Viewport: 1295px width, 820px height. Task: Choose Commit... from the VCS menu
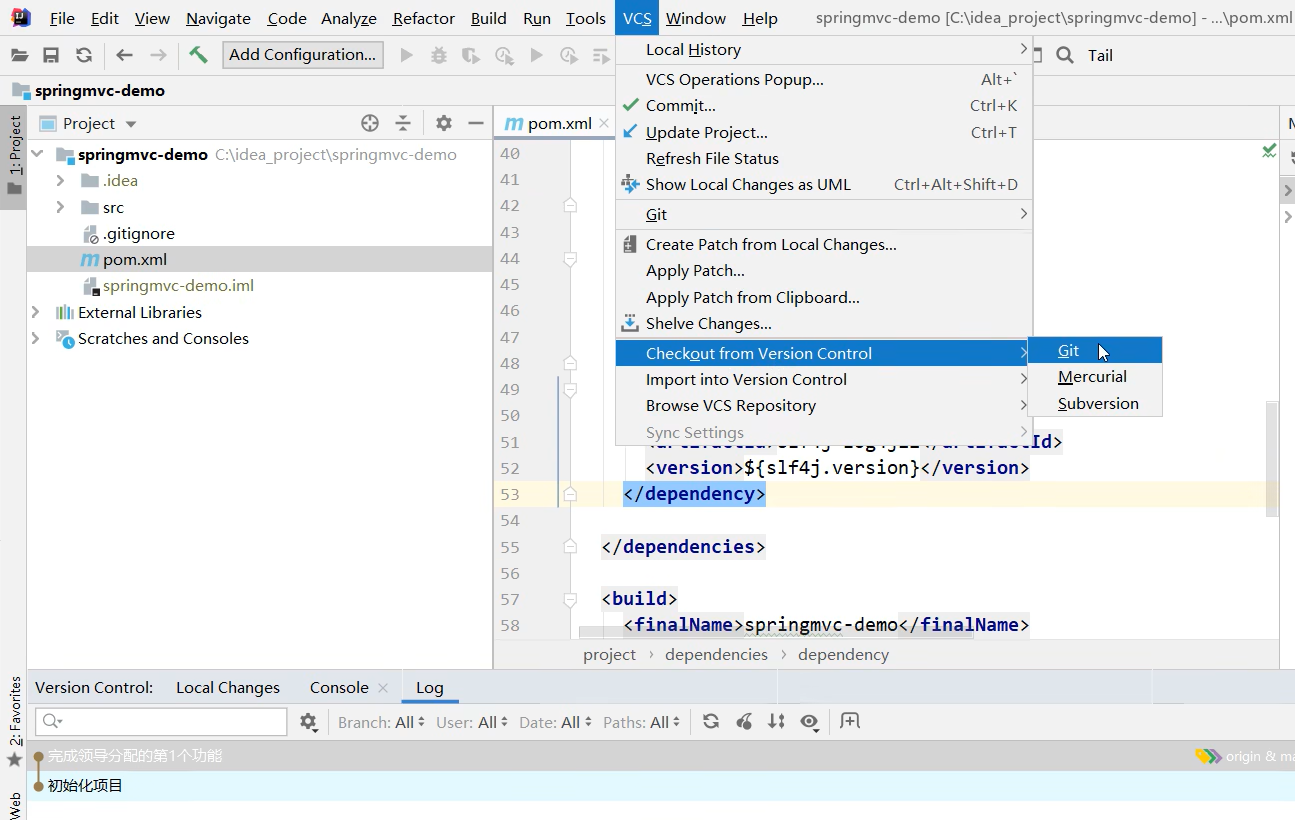(x=823, y=106)
